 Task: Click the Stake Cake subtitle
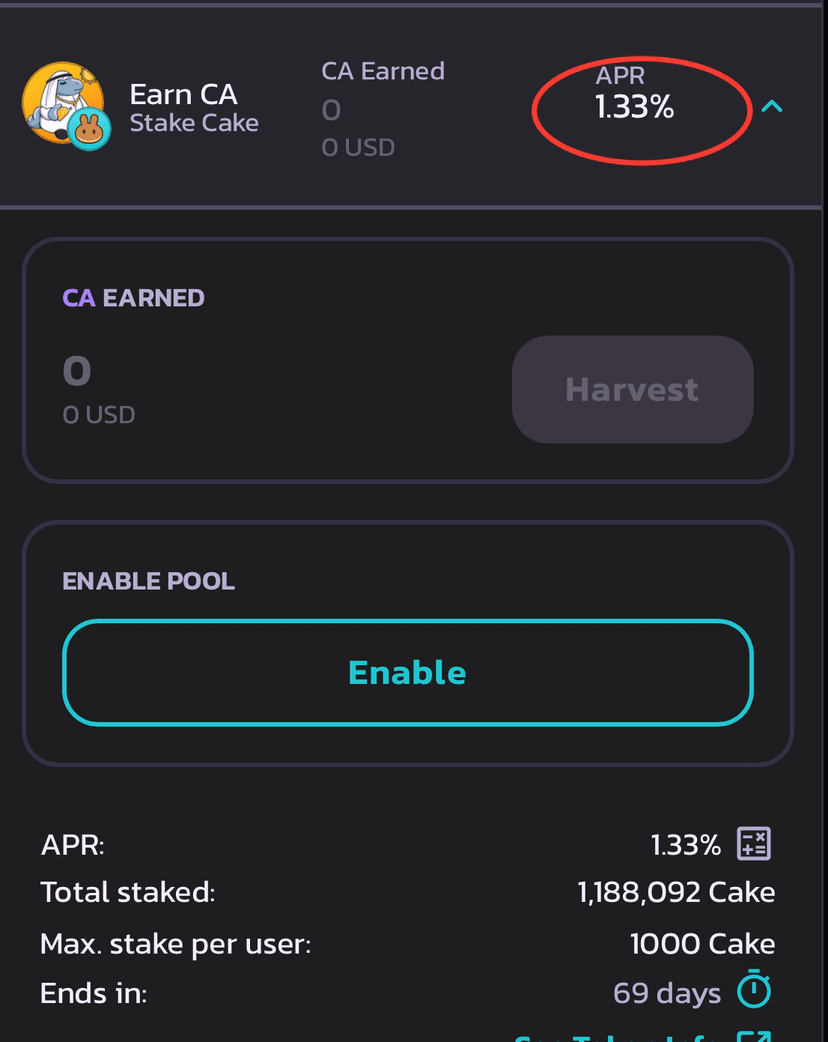click(194, 123)
